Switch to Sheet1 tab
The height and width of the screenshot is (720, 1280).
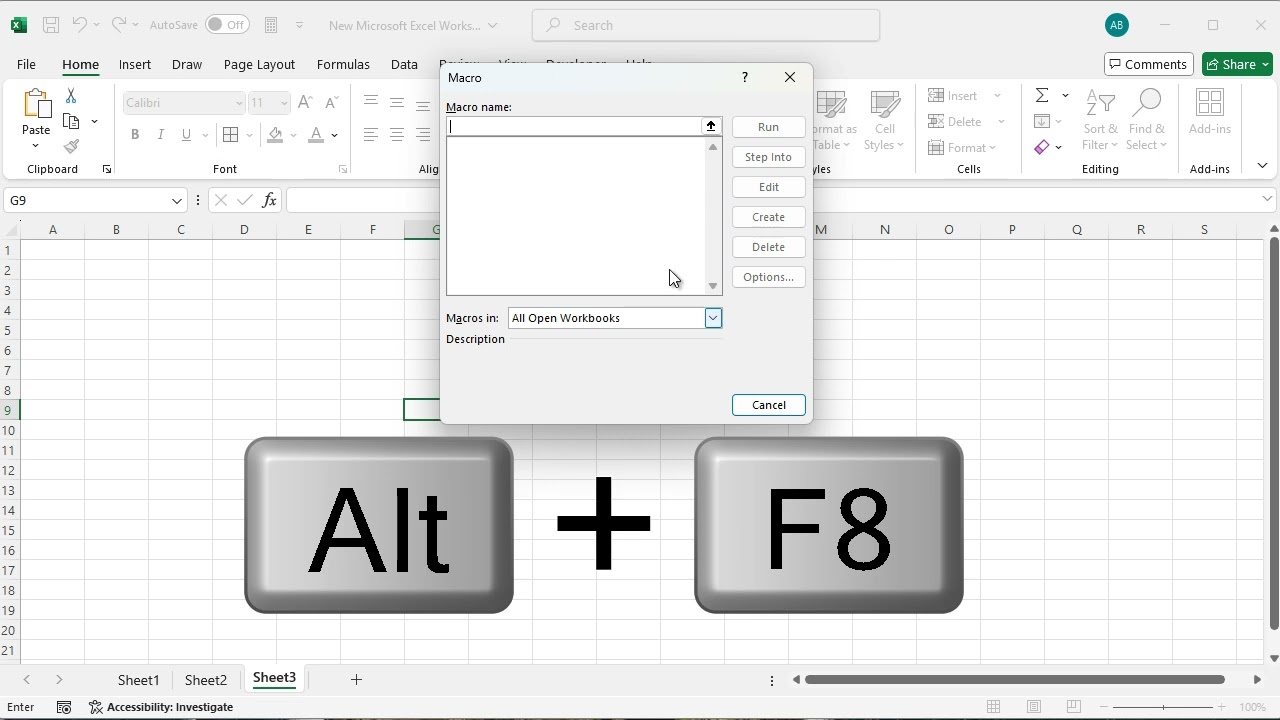[x=139, y=680]
